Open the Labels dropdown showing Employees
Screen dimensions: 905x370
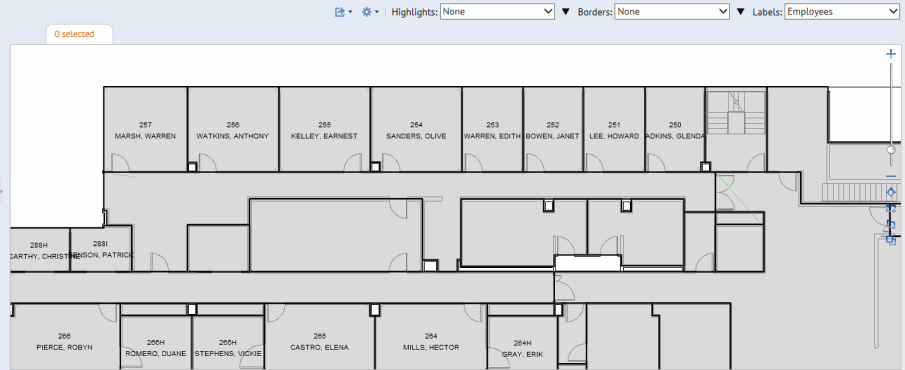pyautogui.click(x=842, y=12)
